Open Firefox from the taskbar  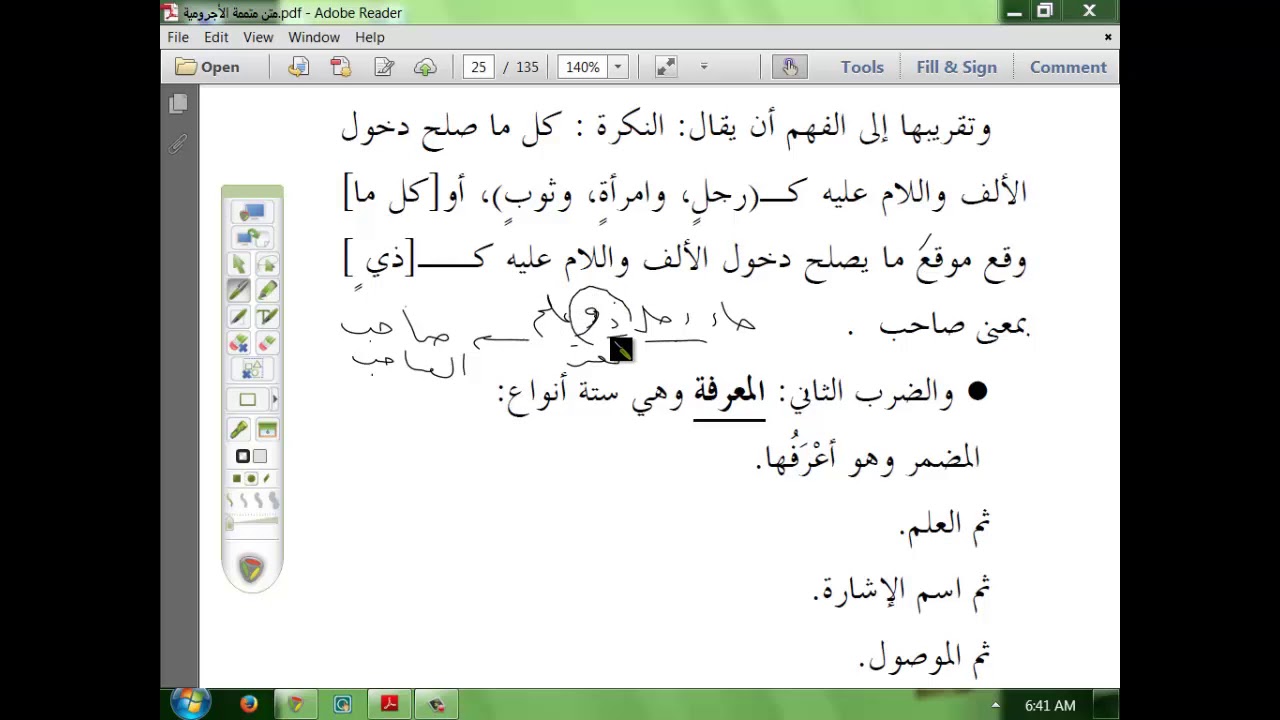(249, 704)
